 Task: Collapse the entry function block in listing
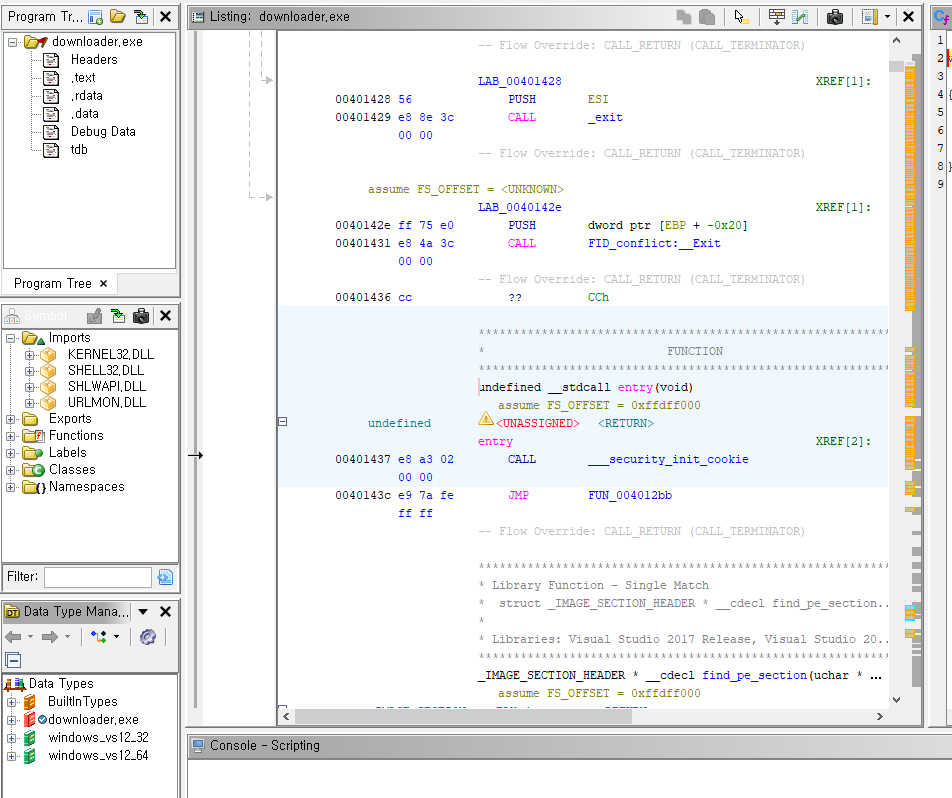pyautogui.click(x=282, y=422)
